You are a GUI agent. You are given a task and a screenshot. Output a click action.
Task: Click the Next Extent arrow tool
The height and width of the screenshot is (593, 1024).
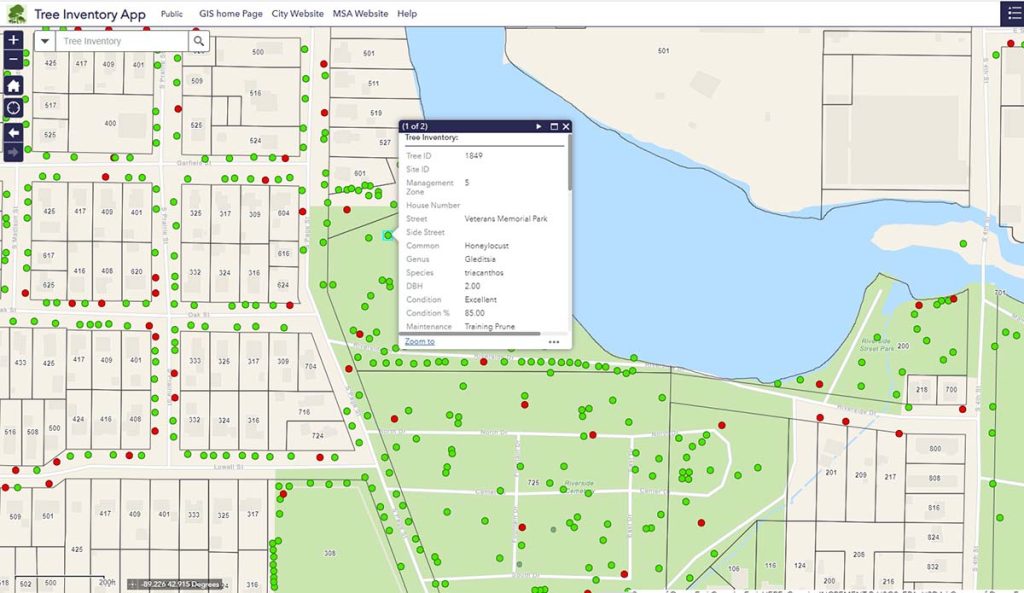(13, 151)
